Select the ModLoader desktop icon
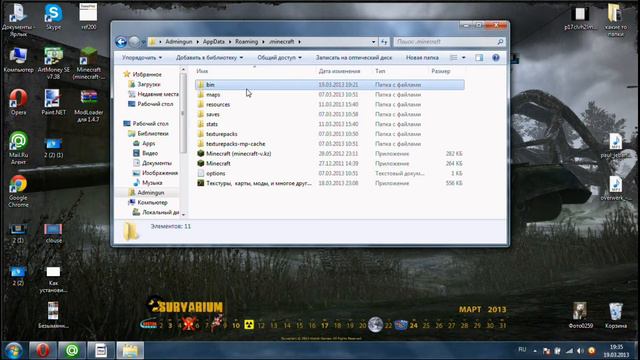640x360 pixels. pos(89,106)
